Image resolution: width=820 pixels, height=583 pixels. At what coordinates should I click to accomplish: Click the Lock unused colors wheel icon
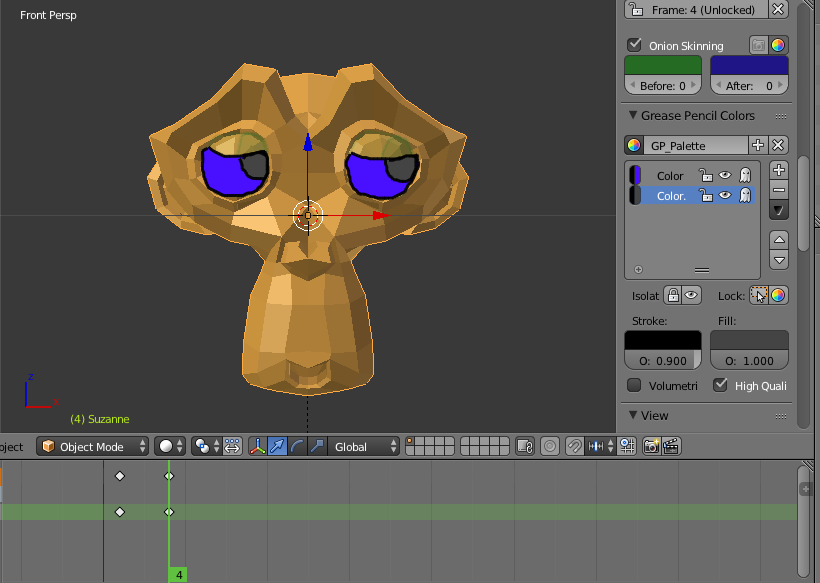click(x=778, y=295)
